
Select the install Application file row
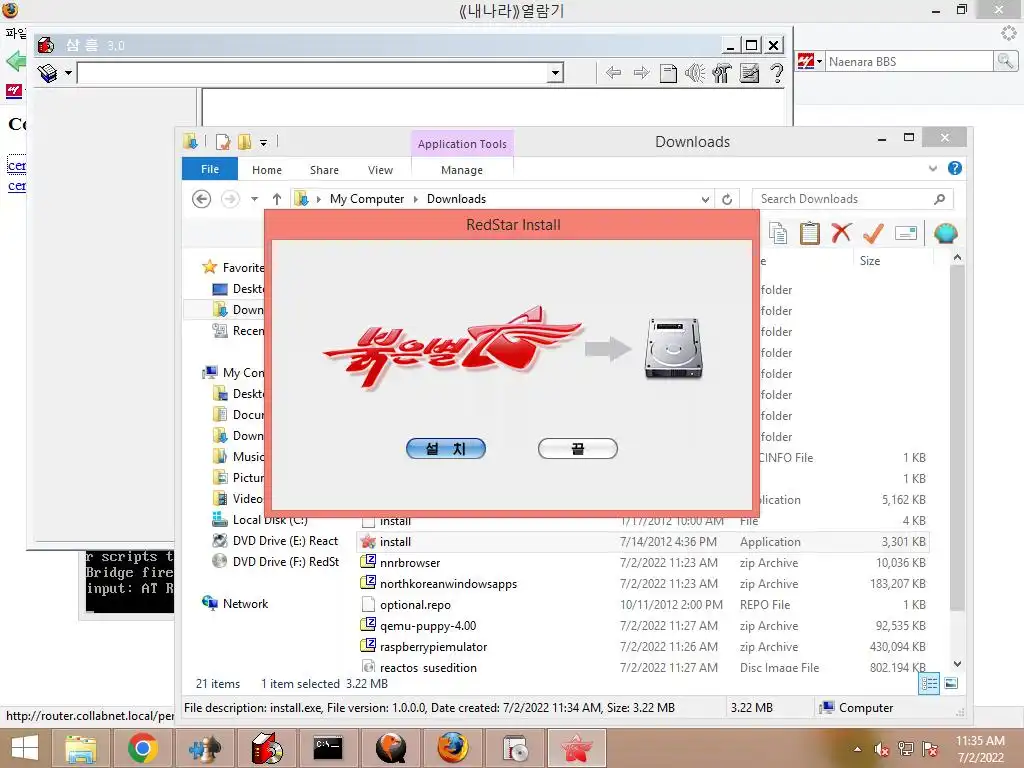click(x=643, y=541)
